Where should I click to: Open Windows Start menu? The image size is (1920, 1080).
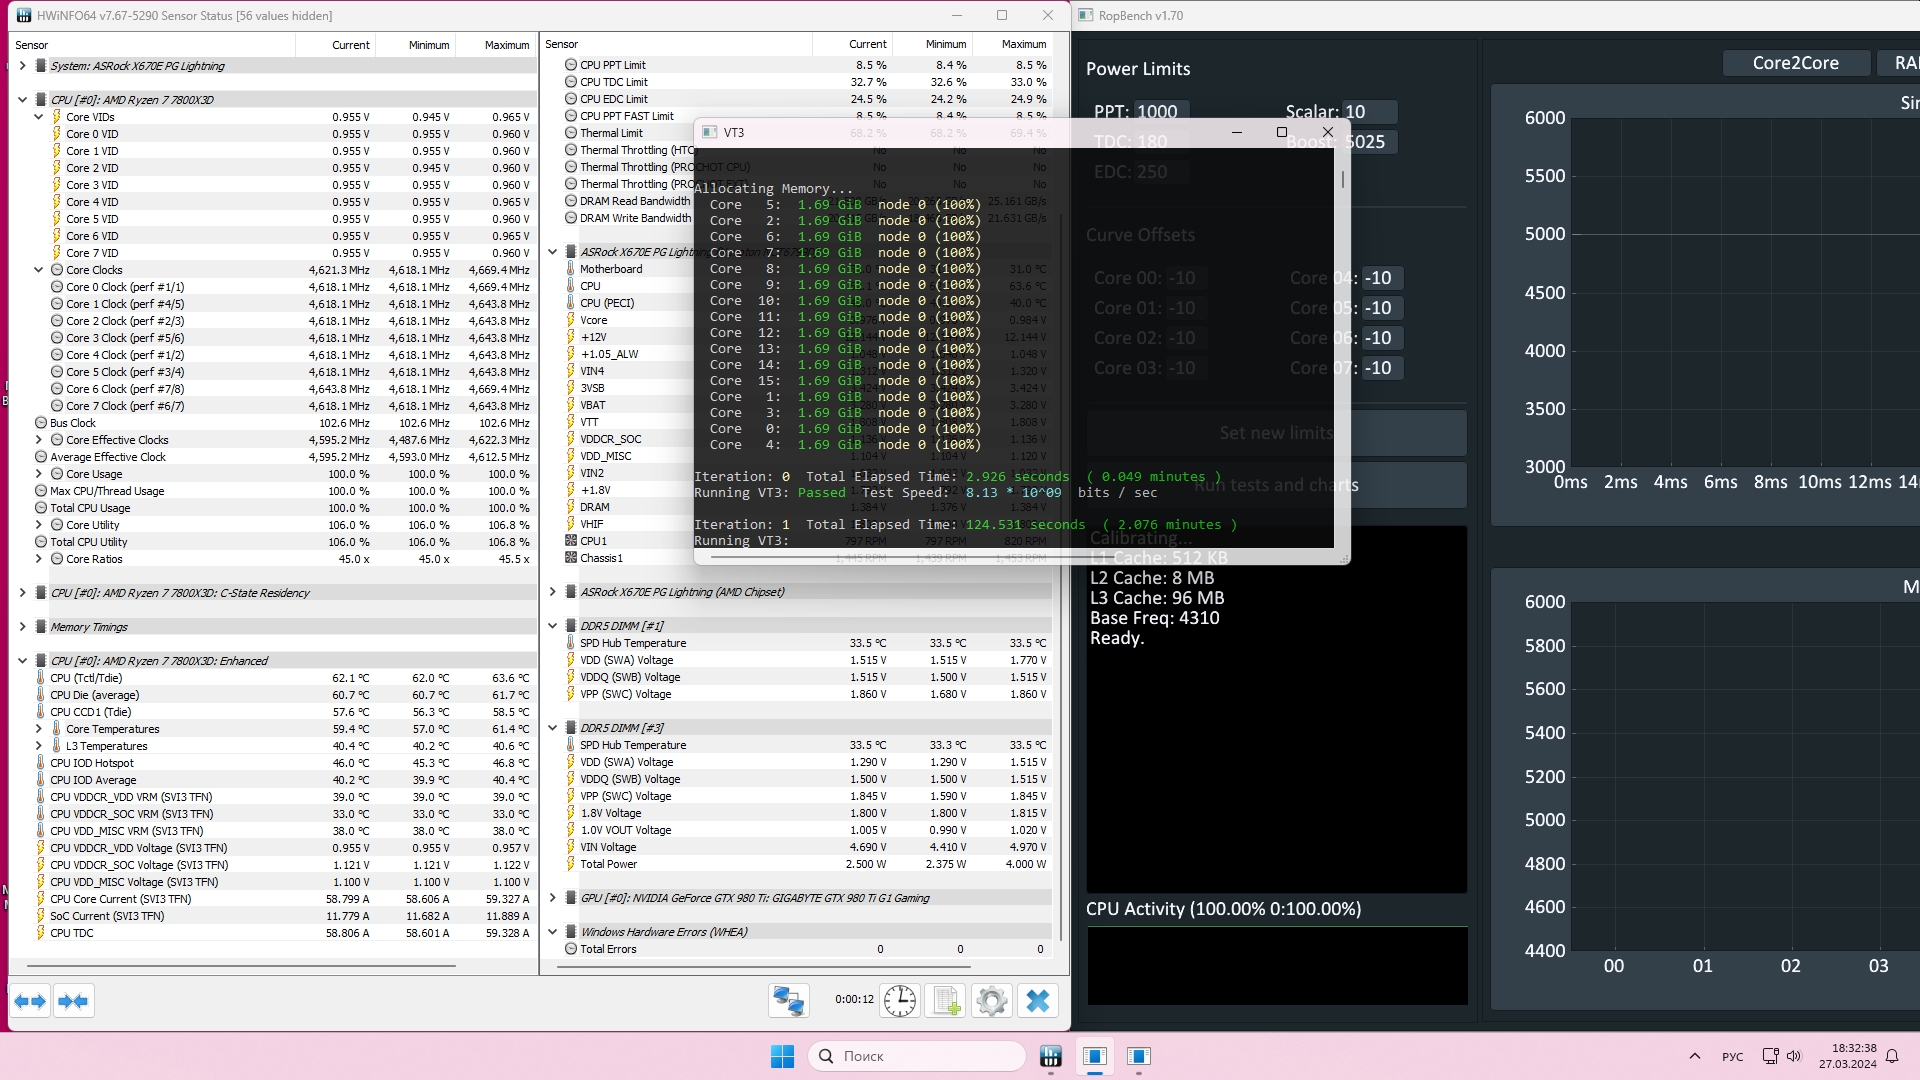pyautogui.click(x=782, y=1056)
